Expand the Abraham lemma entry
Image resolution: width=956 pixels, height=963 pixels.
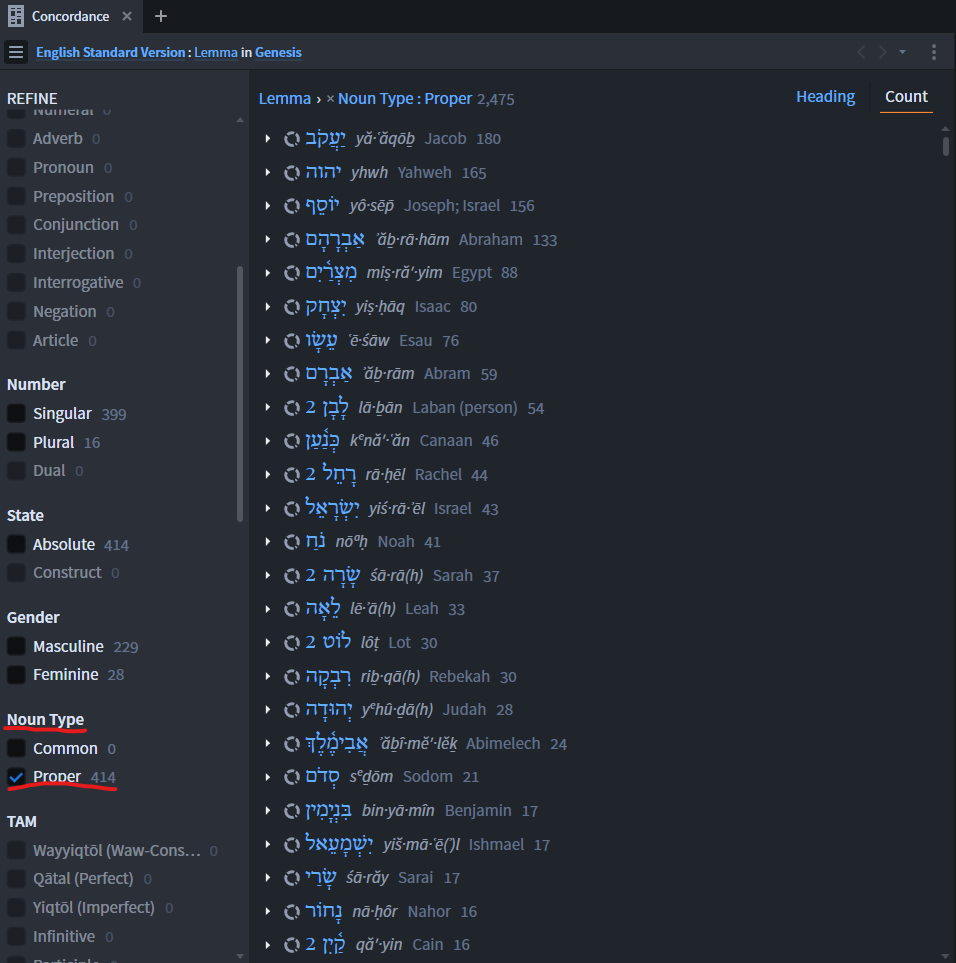click(268, 240)
